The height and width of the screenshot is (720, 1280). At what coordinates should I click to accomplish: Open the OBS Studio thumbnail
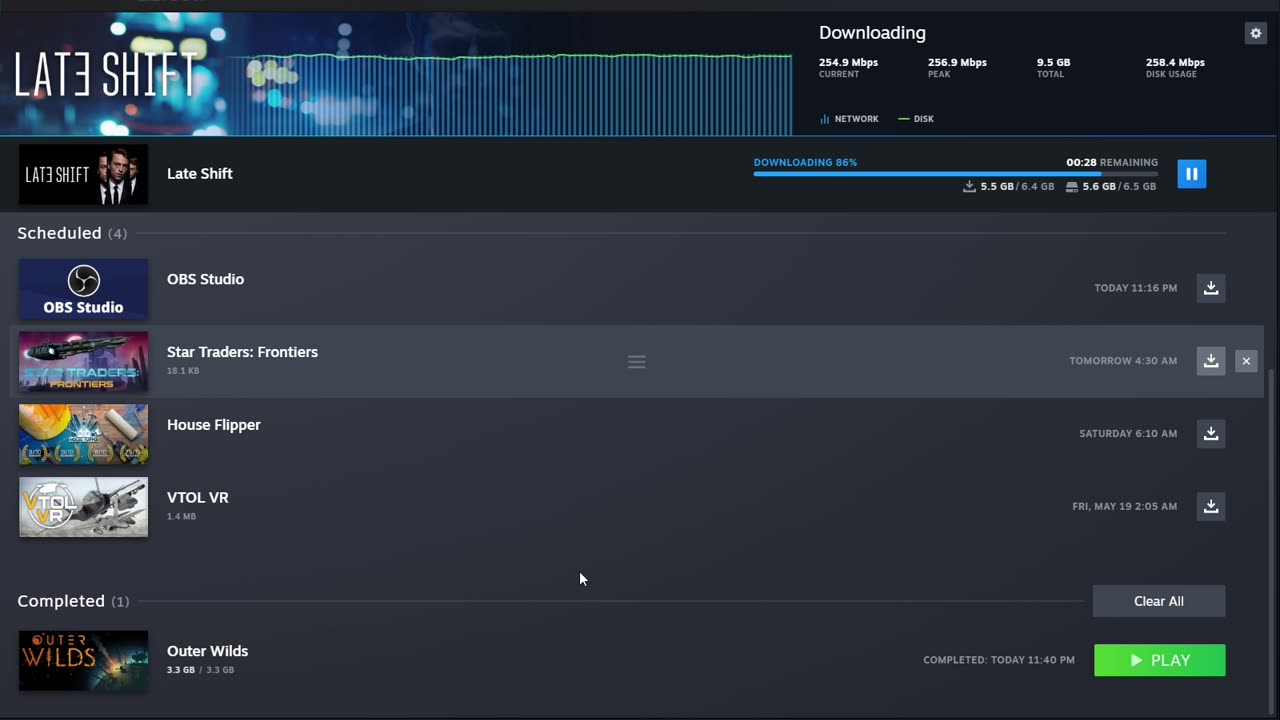[x=83, y=289]
